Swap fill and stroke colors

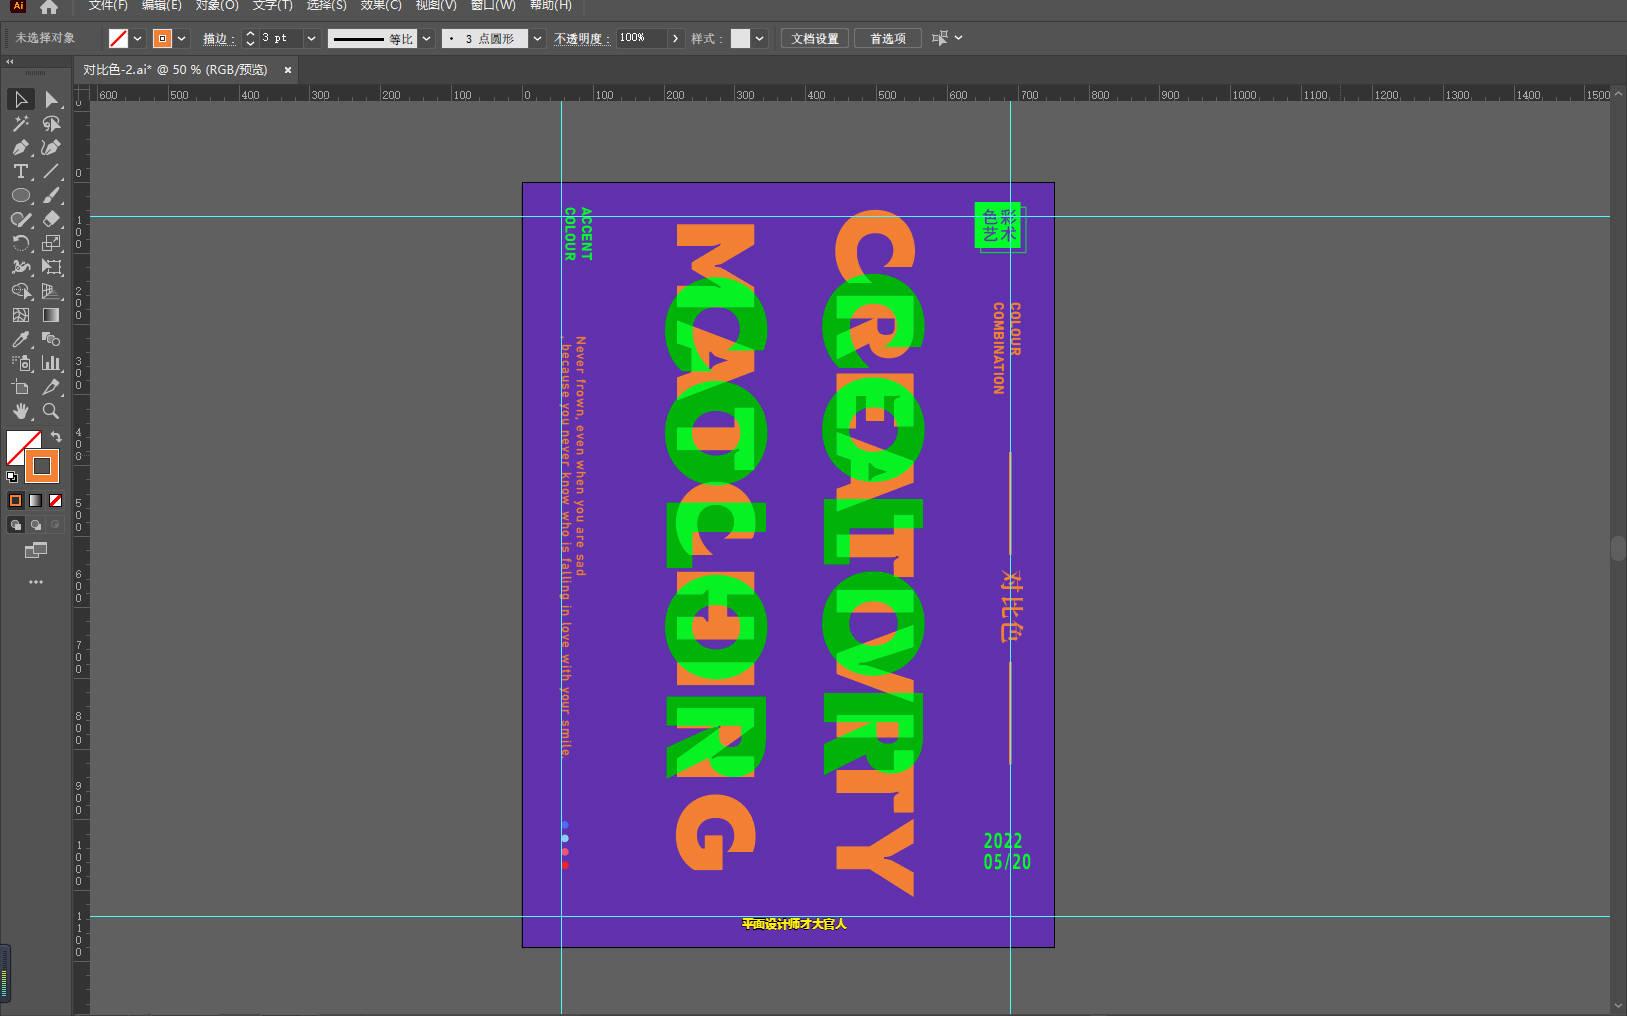[x=56, y=437]
